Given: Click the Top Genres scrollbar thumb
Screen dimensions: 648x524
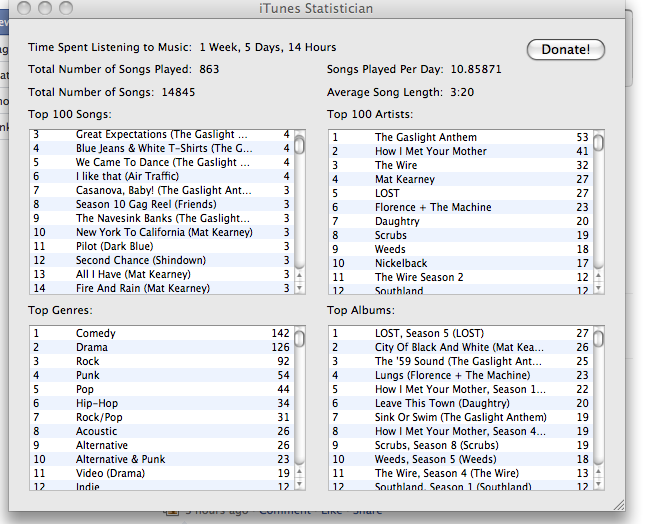Looking at the screenshot, I should point(300,339).
